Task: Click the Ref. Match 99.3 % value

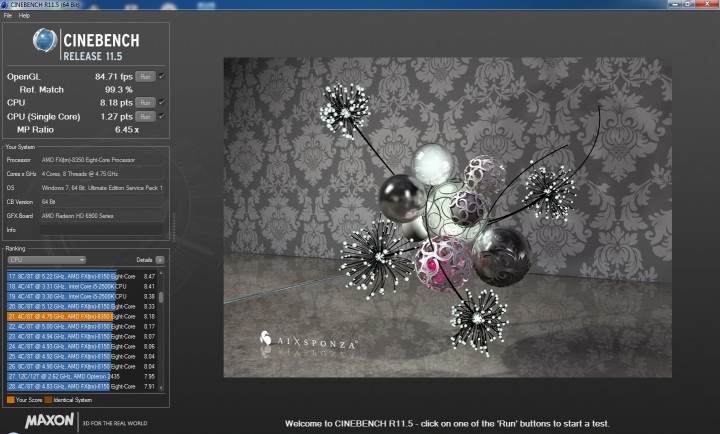Action: 118,90
